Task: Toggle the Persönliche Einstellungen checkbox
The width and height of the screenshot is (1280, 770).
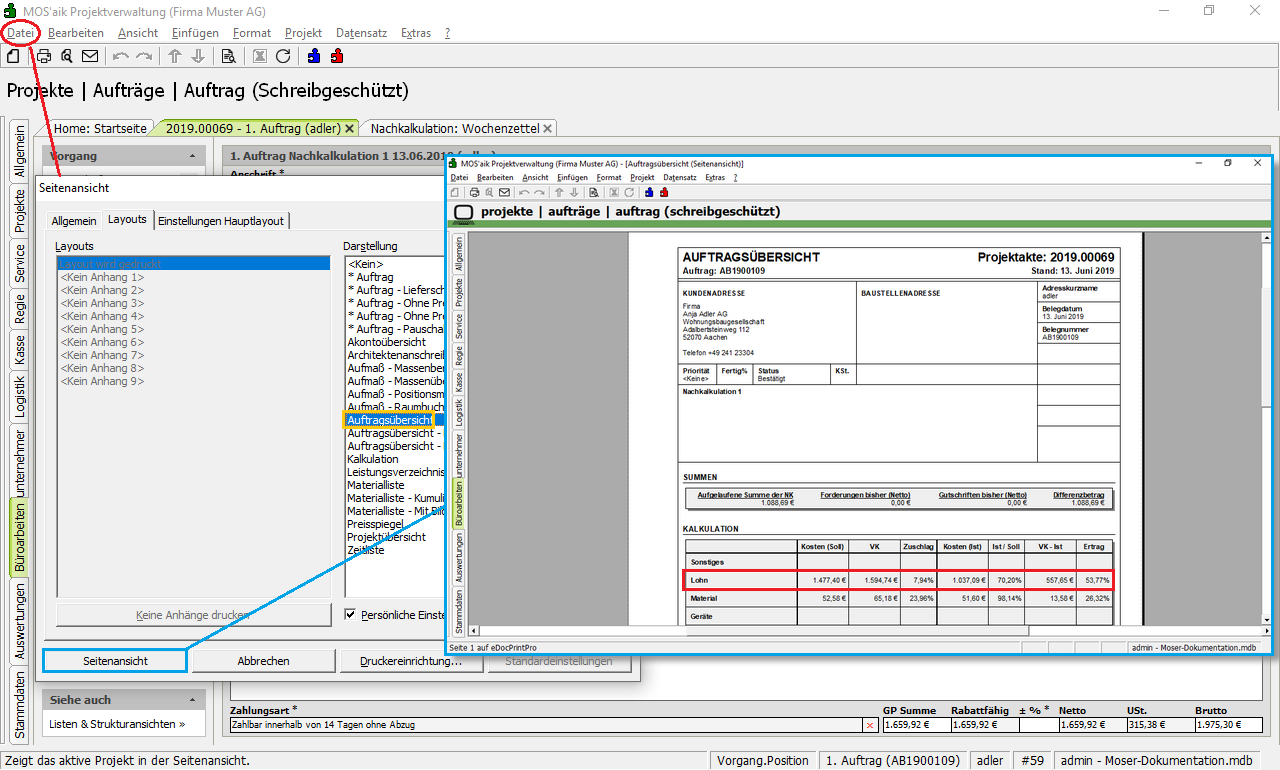Action: point(350,614)
